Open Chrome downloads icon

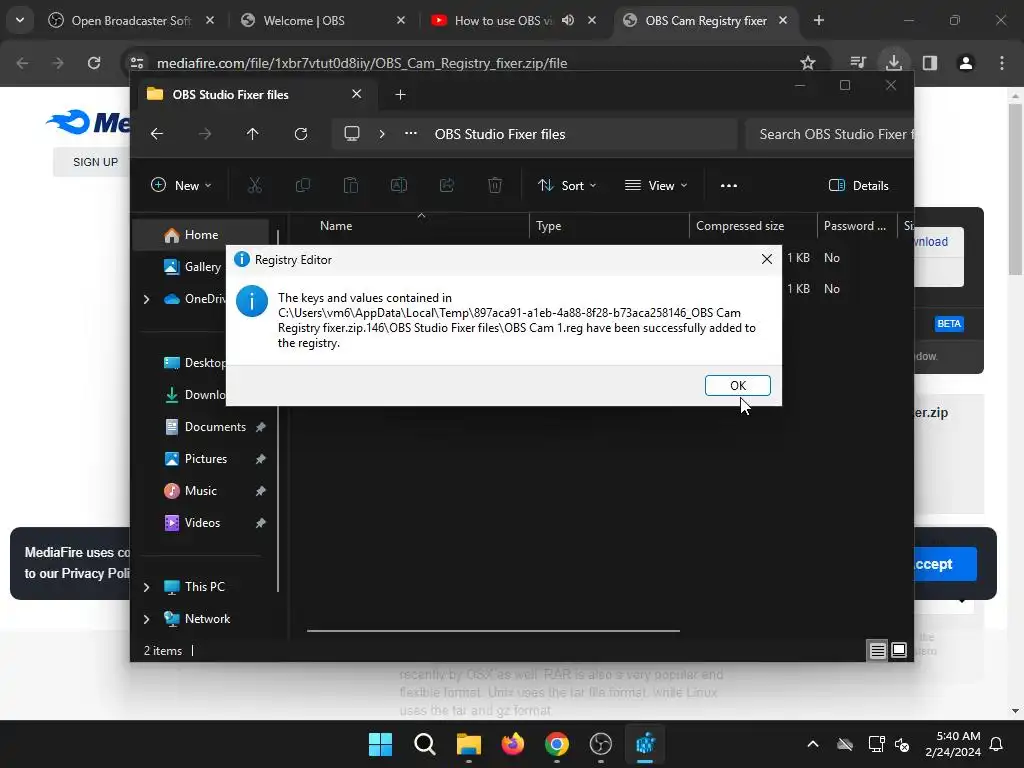894,63
